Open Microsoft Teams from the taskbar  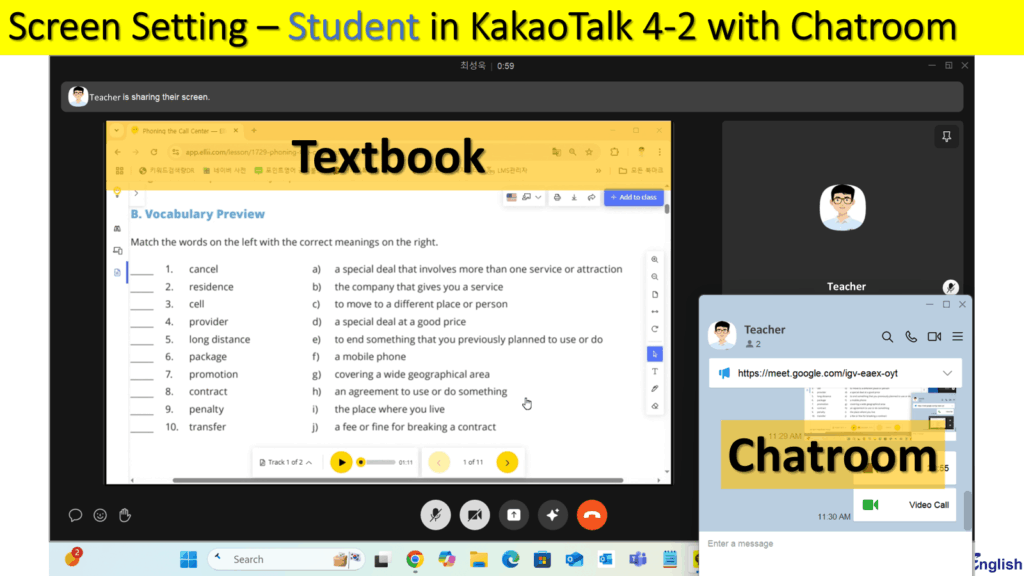click(x=637, y=560)
